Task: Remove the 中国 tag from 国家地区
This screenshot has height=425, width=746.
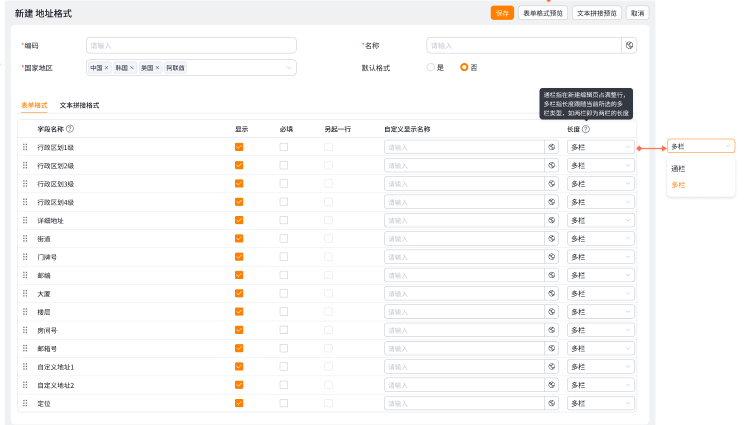Action: (x=106, y=67)
